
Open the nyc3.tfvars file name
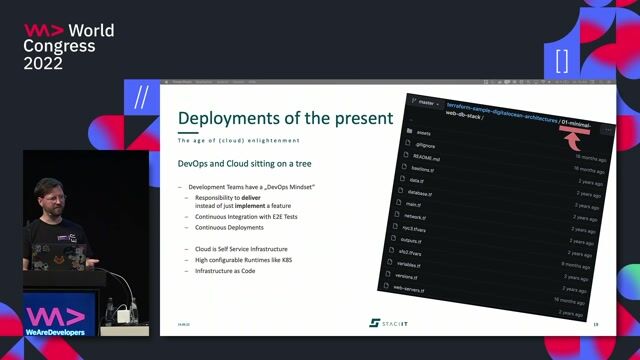pyautogui.click(x=414, y=229)
